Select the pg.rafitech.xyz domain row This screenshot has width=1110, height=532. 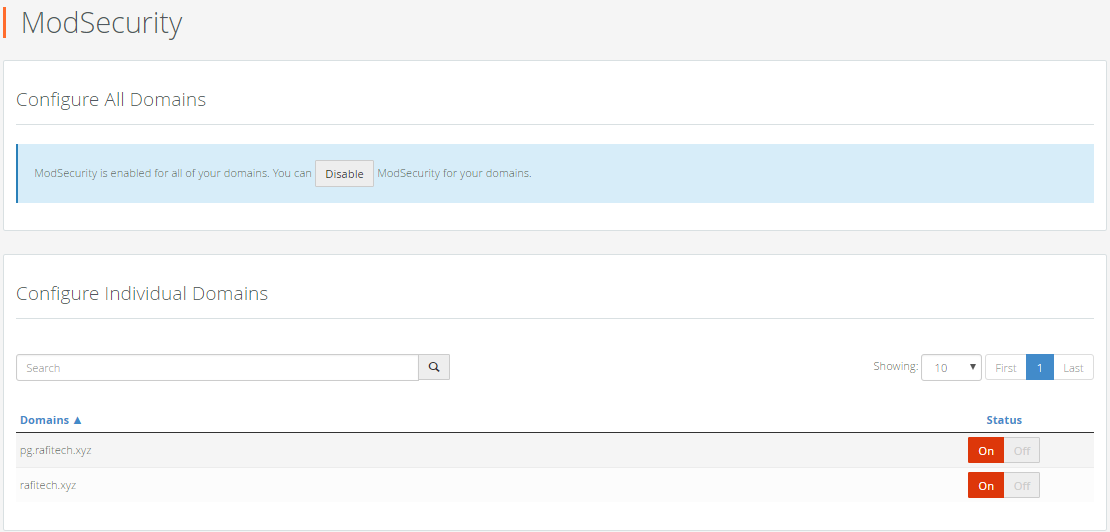click(554, 451)
